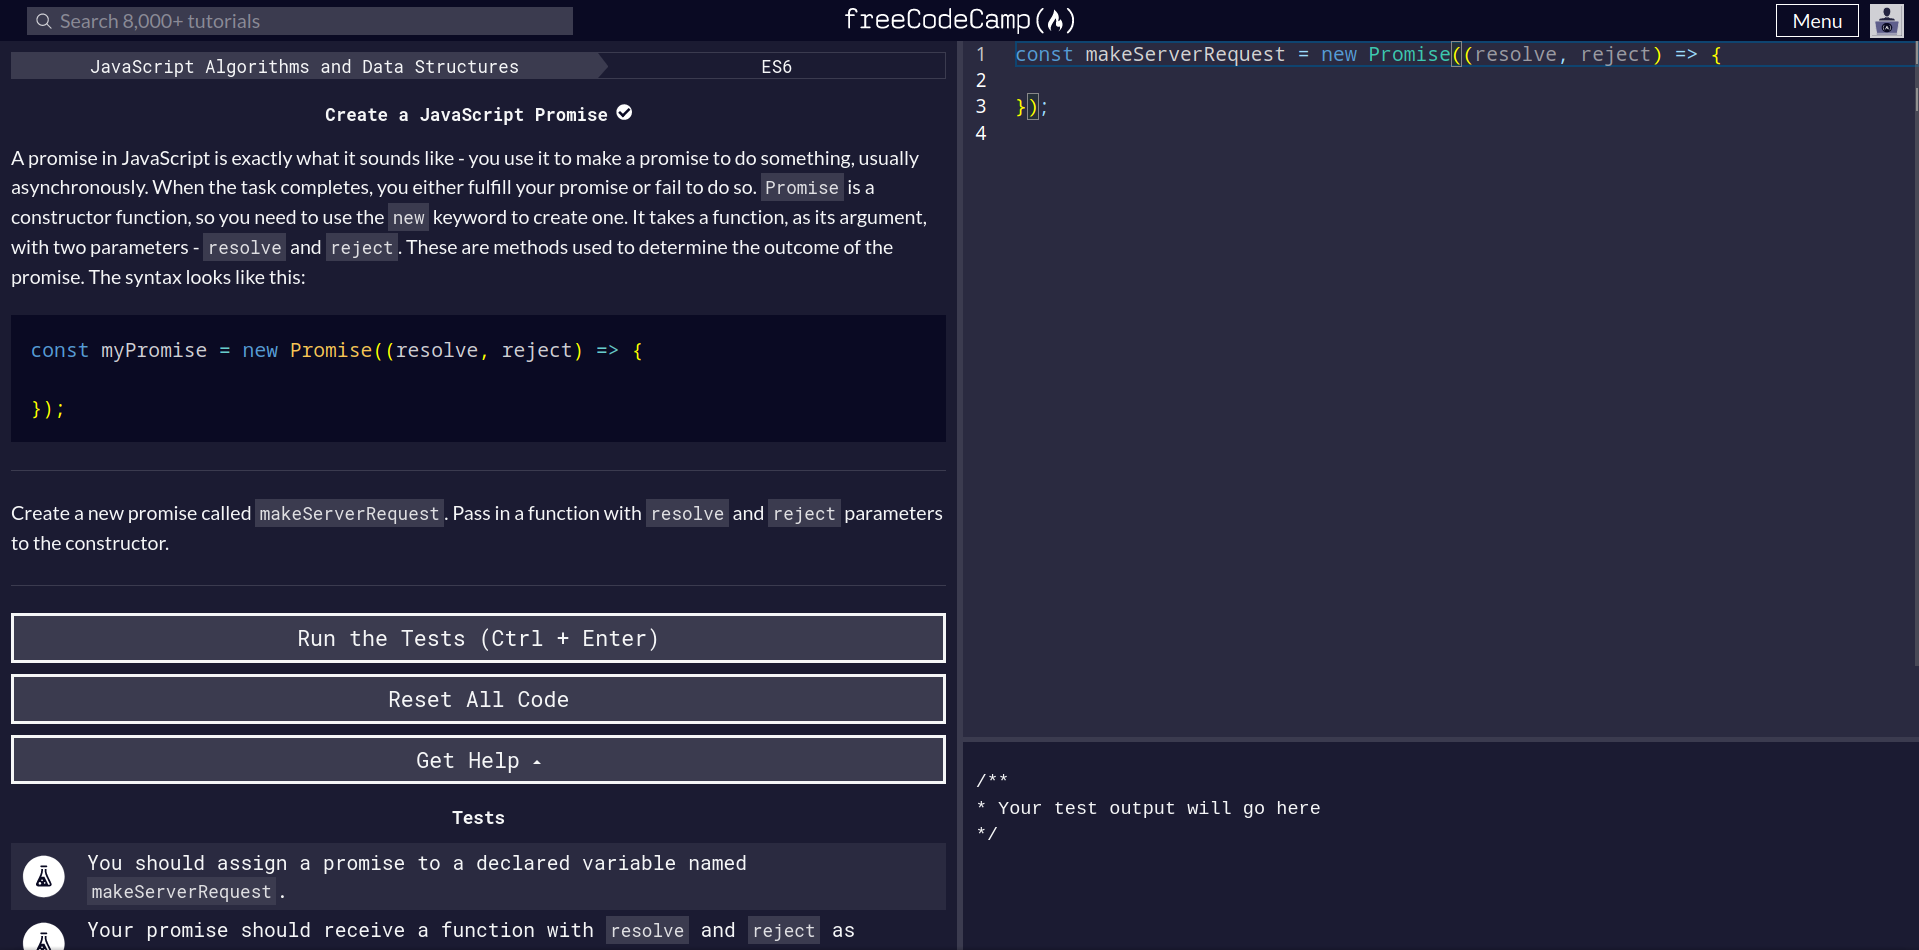1919x950 pixels.
Task: Click the highlighted makeServerRequest code term
Action: (349, 512)
